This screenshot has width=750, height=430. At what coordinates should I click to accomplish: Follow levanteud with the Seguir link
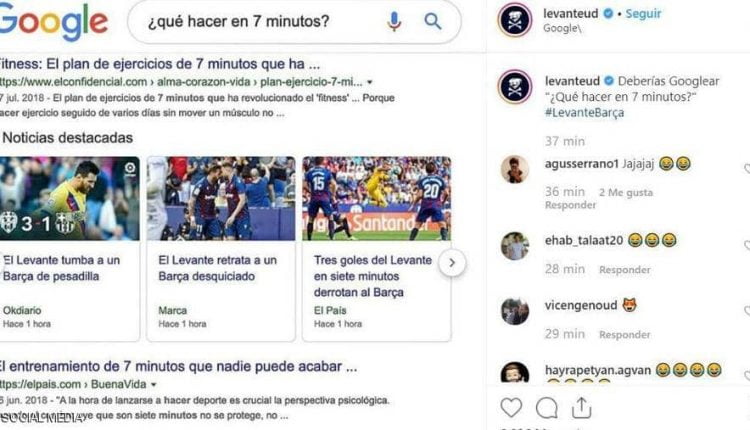(643, 13)
